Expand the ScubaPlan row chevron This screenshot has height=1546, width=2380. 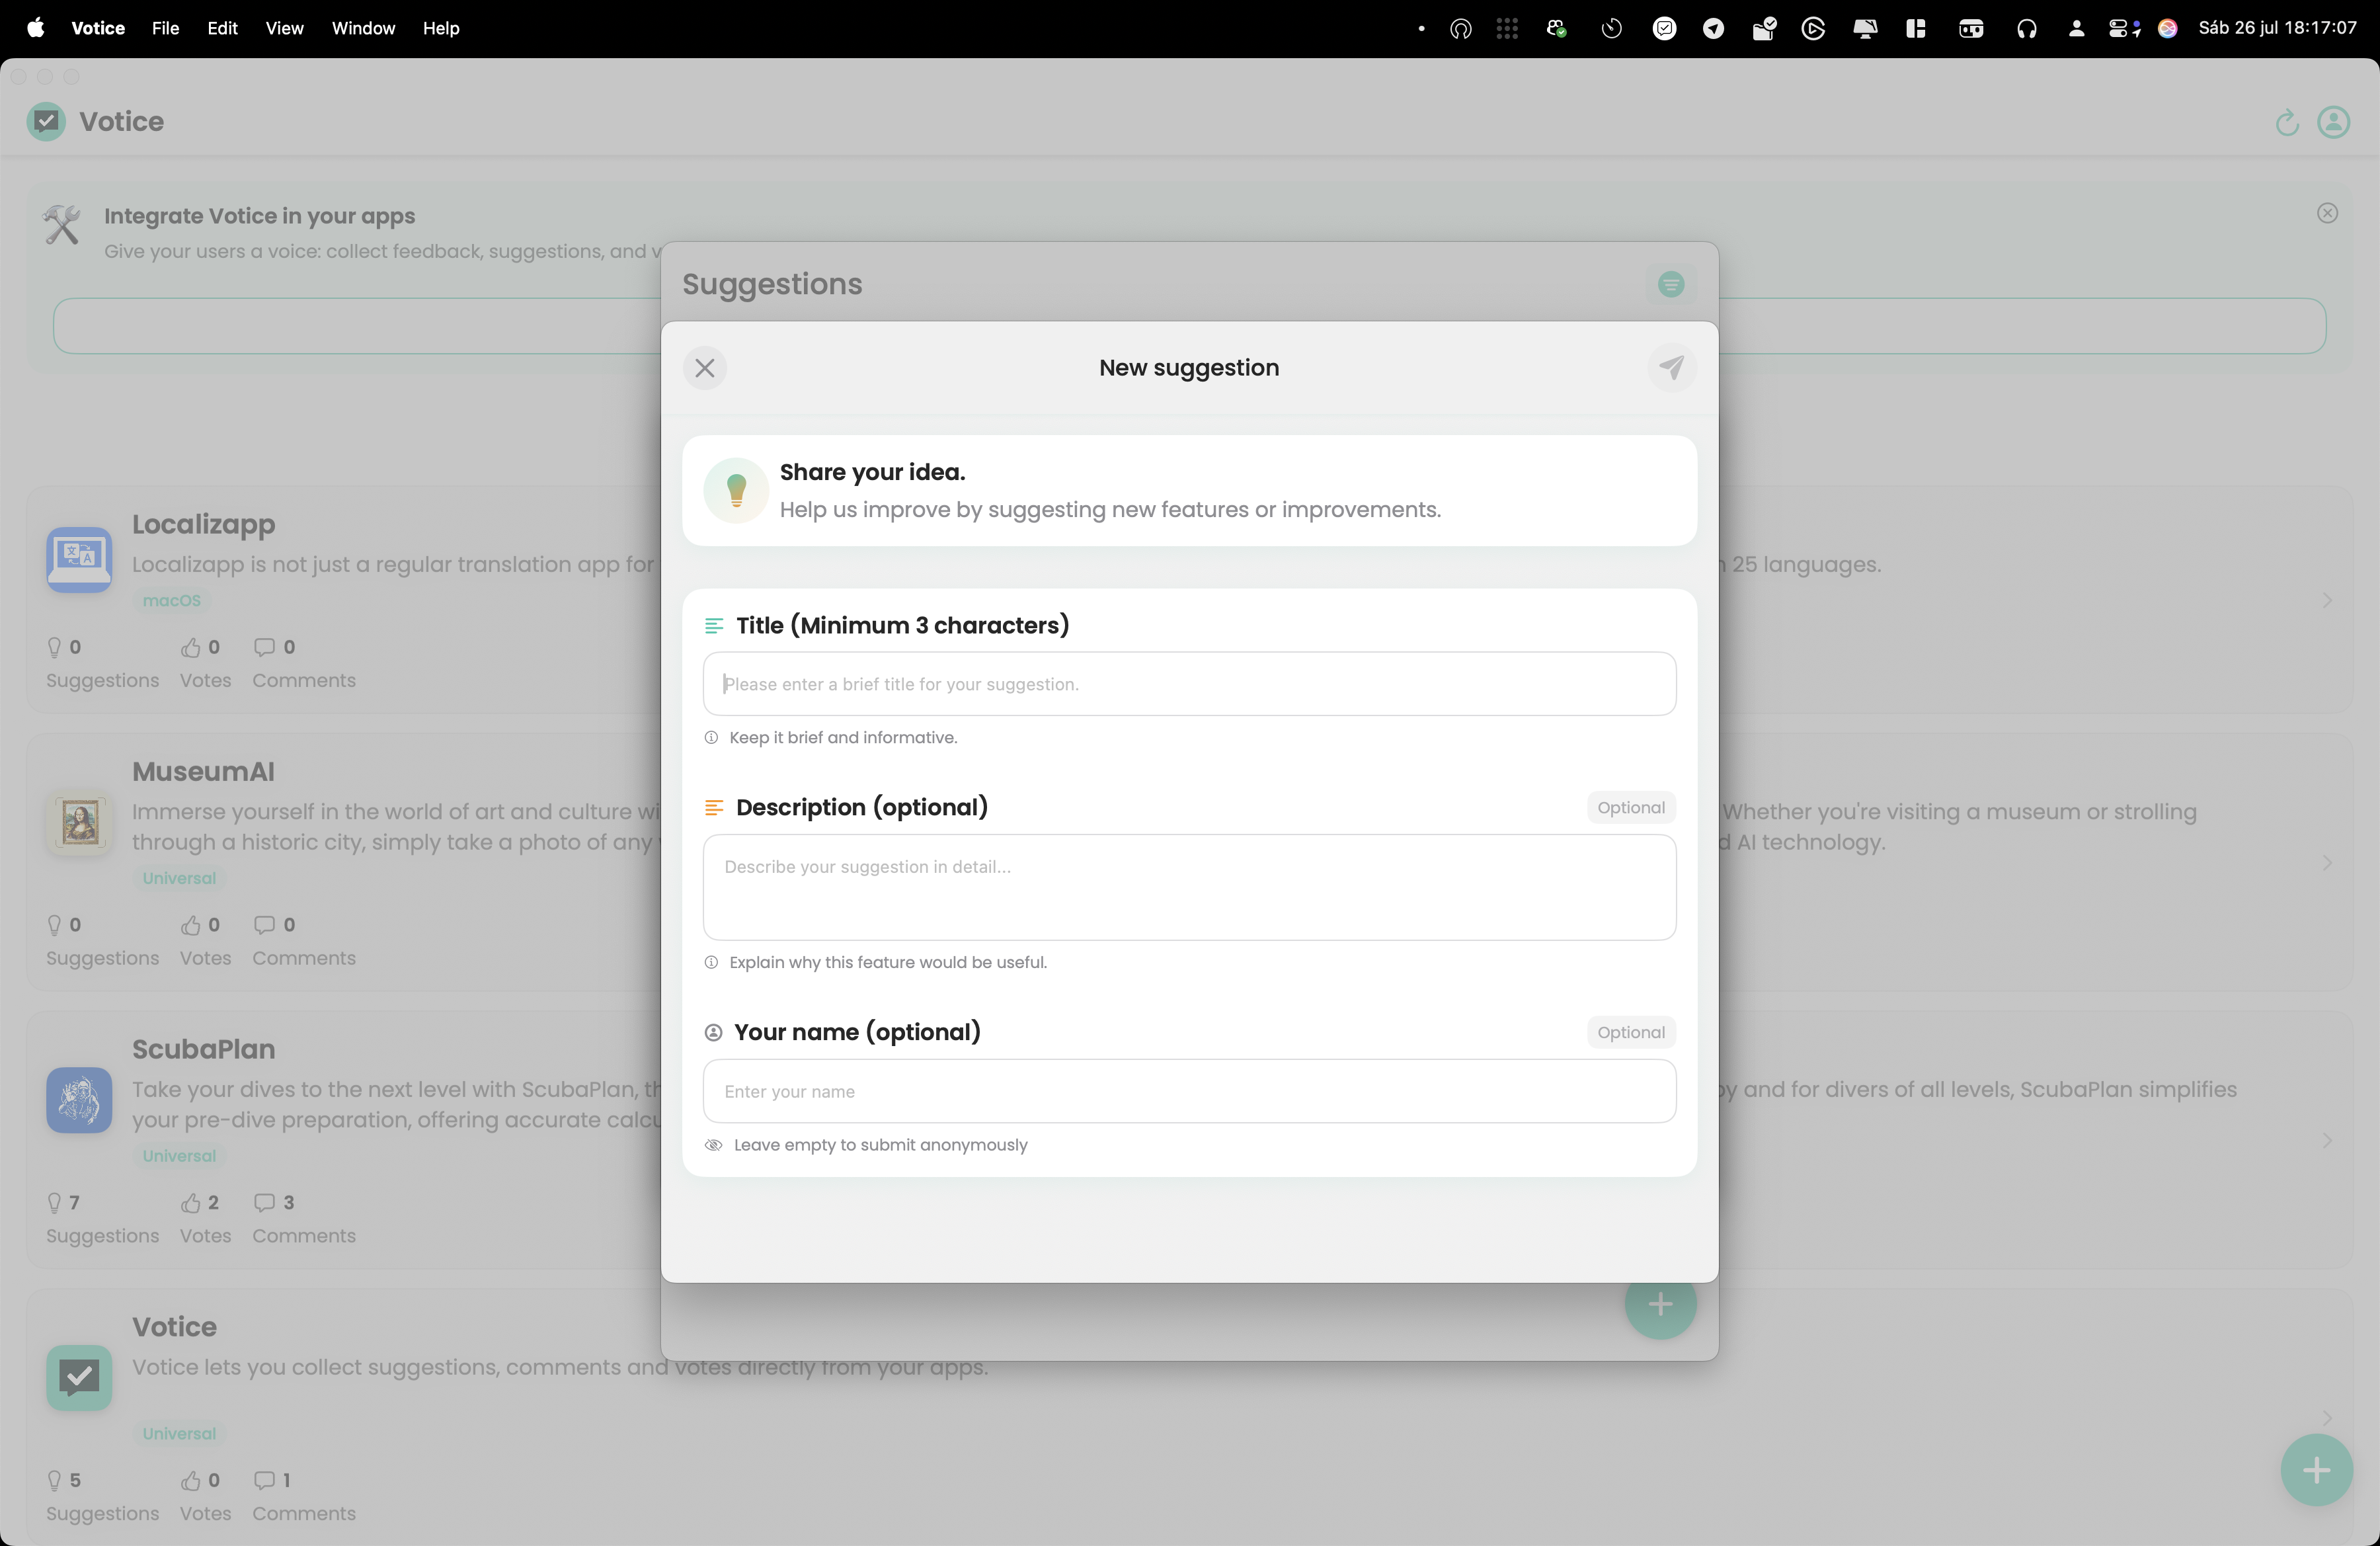pyautogui.click(x=2327, y=1140)
